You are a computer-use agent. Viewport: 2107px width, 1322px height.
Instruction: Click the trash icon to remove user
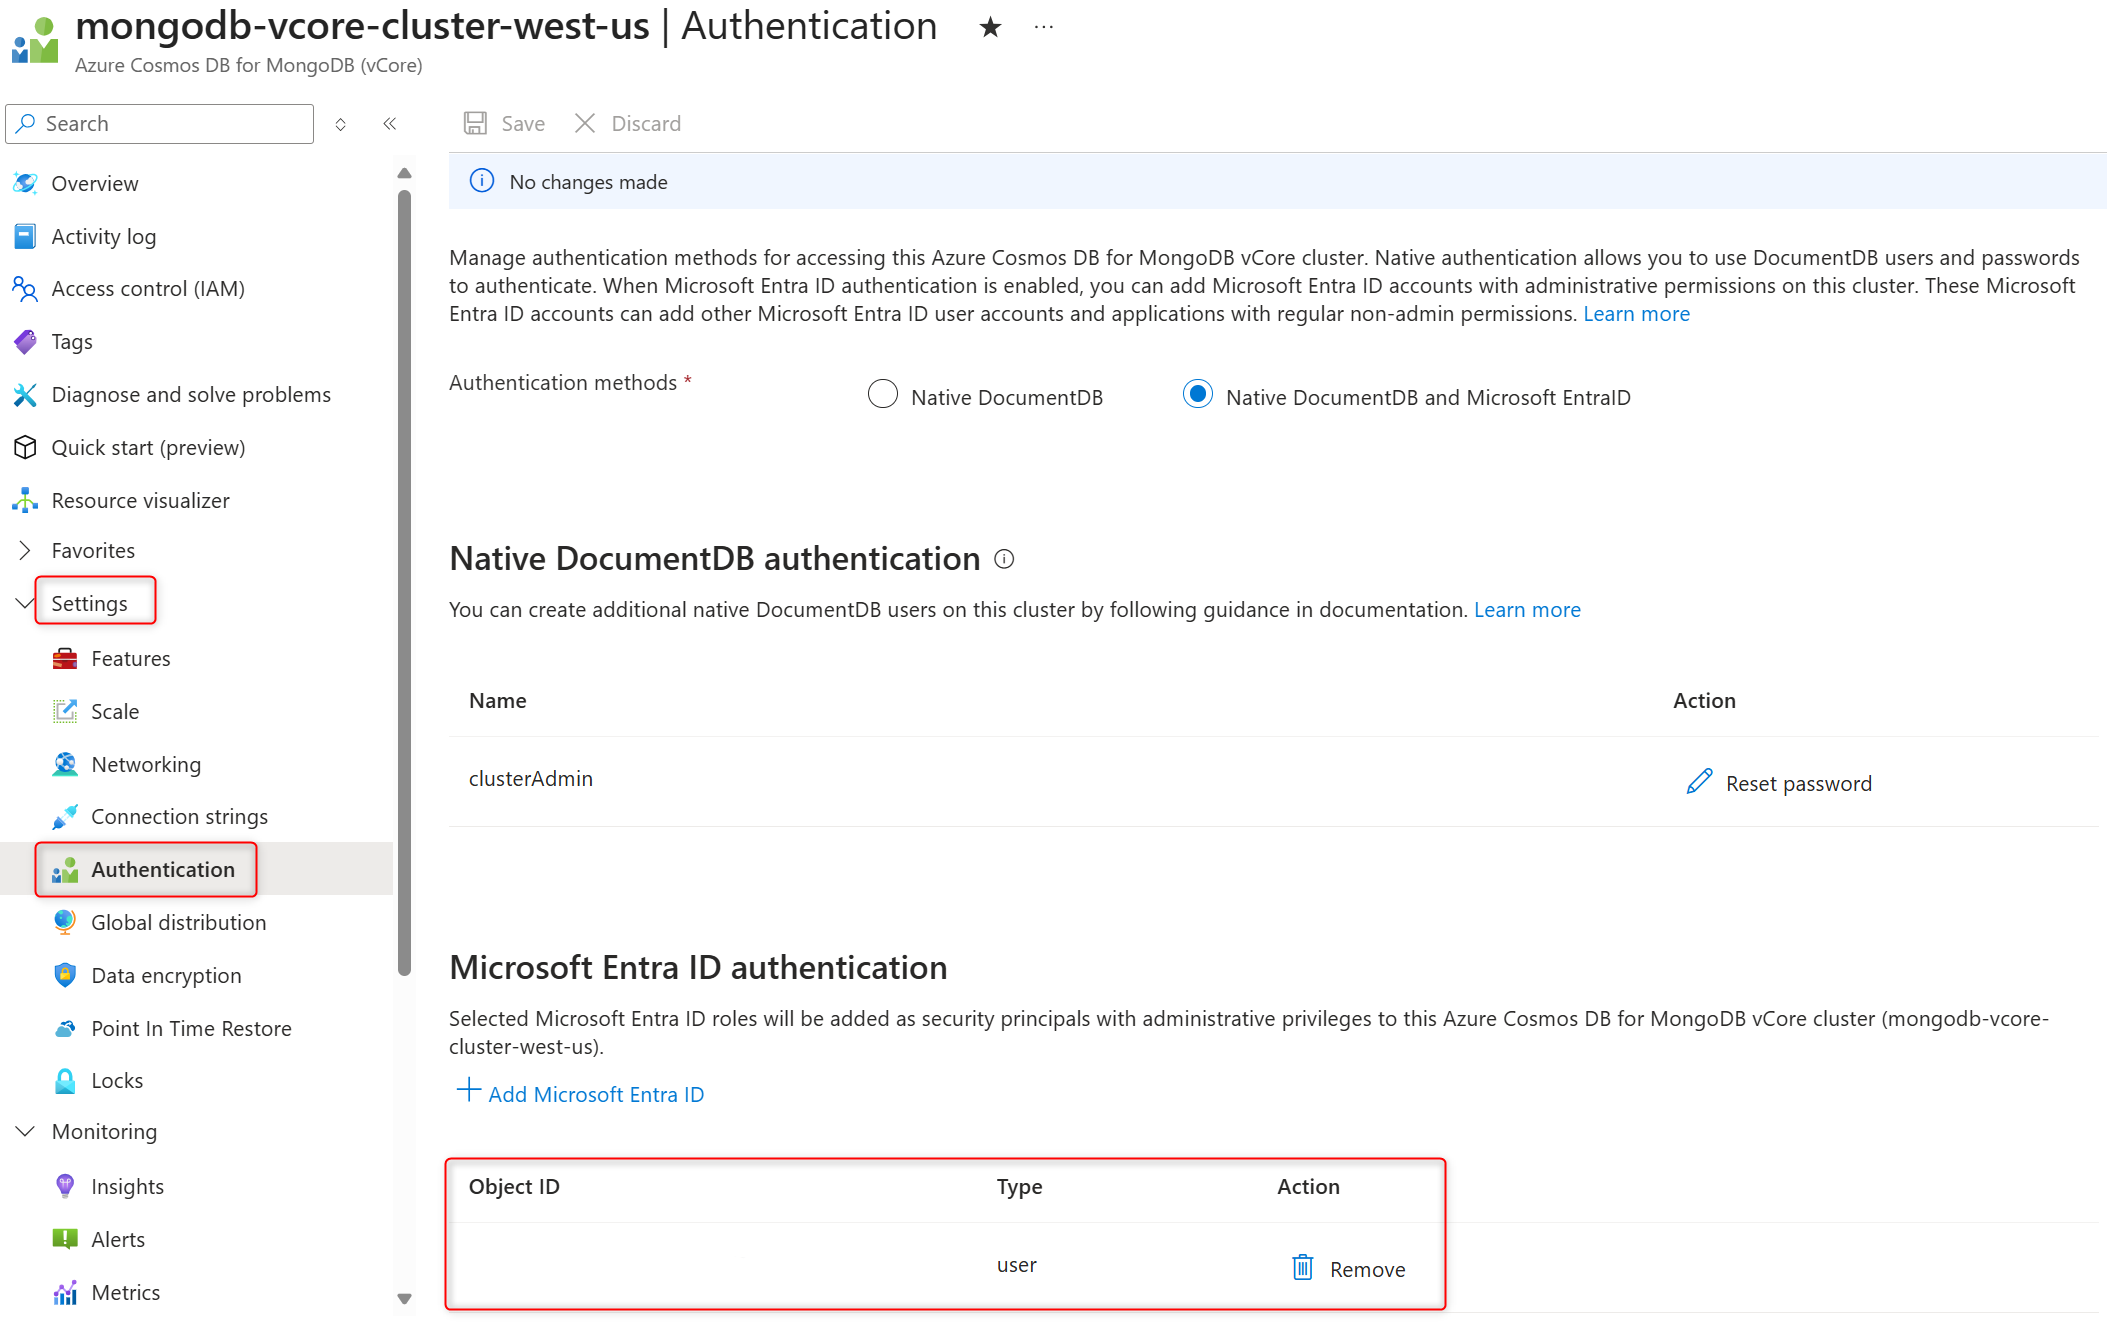tap(1302, 1268)
